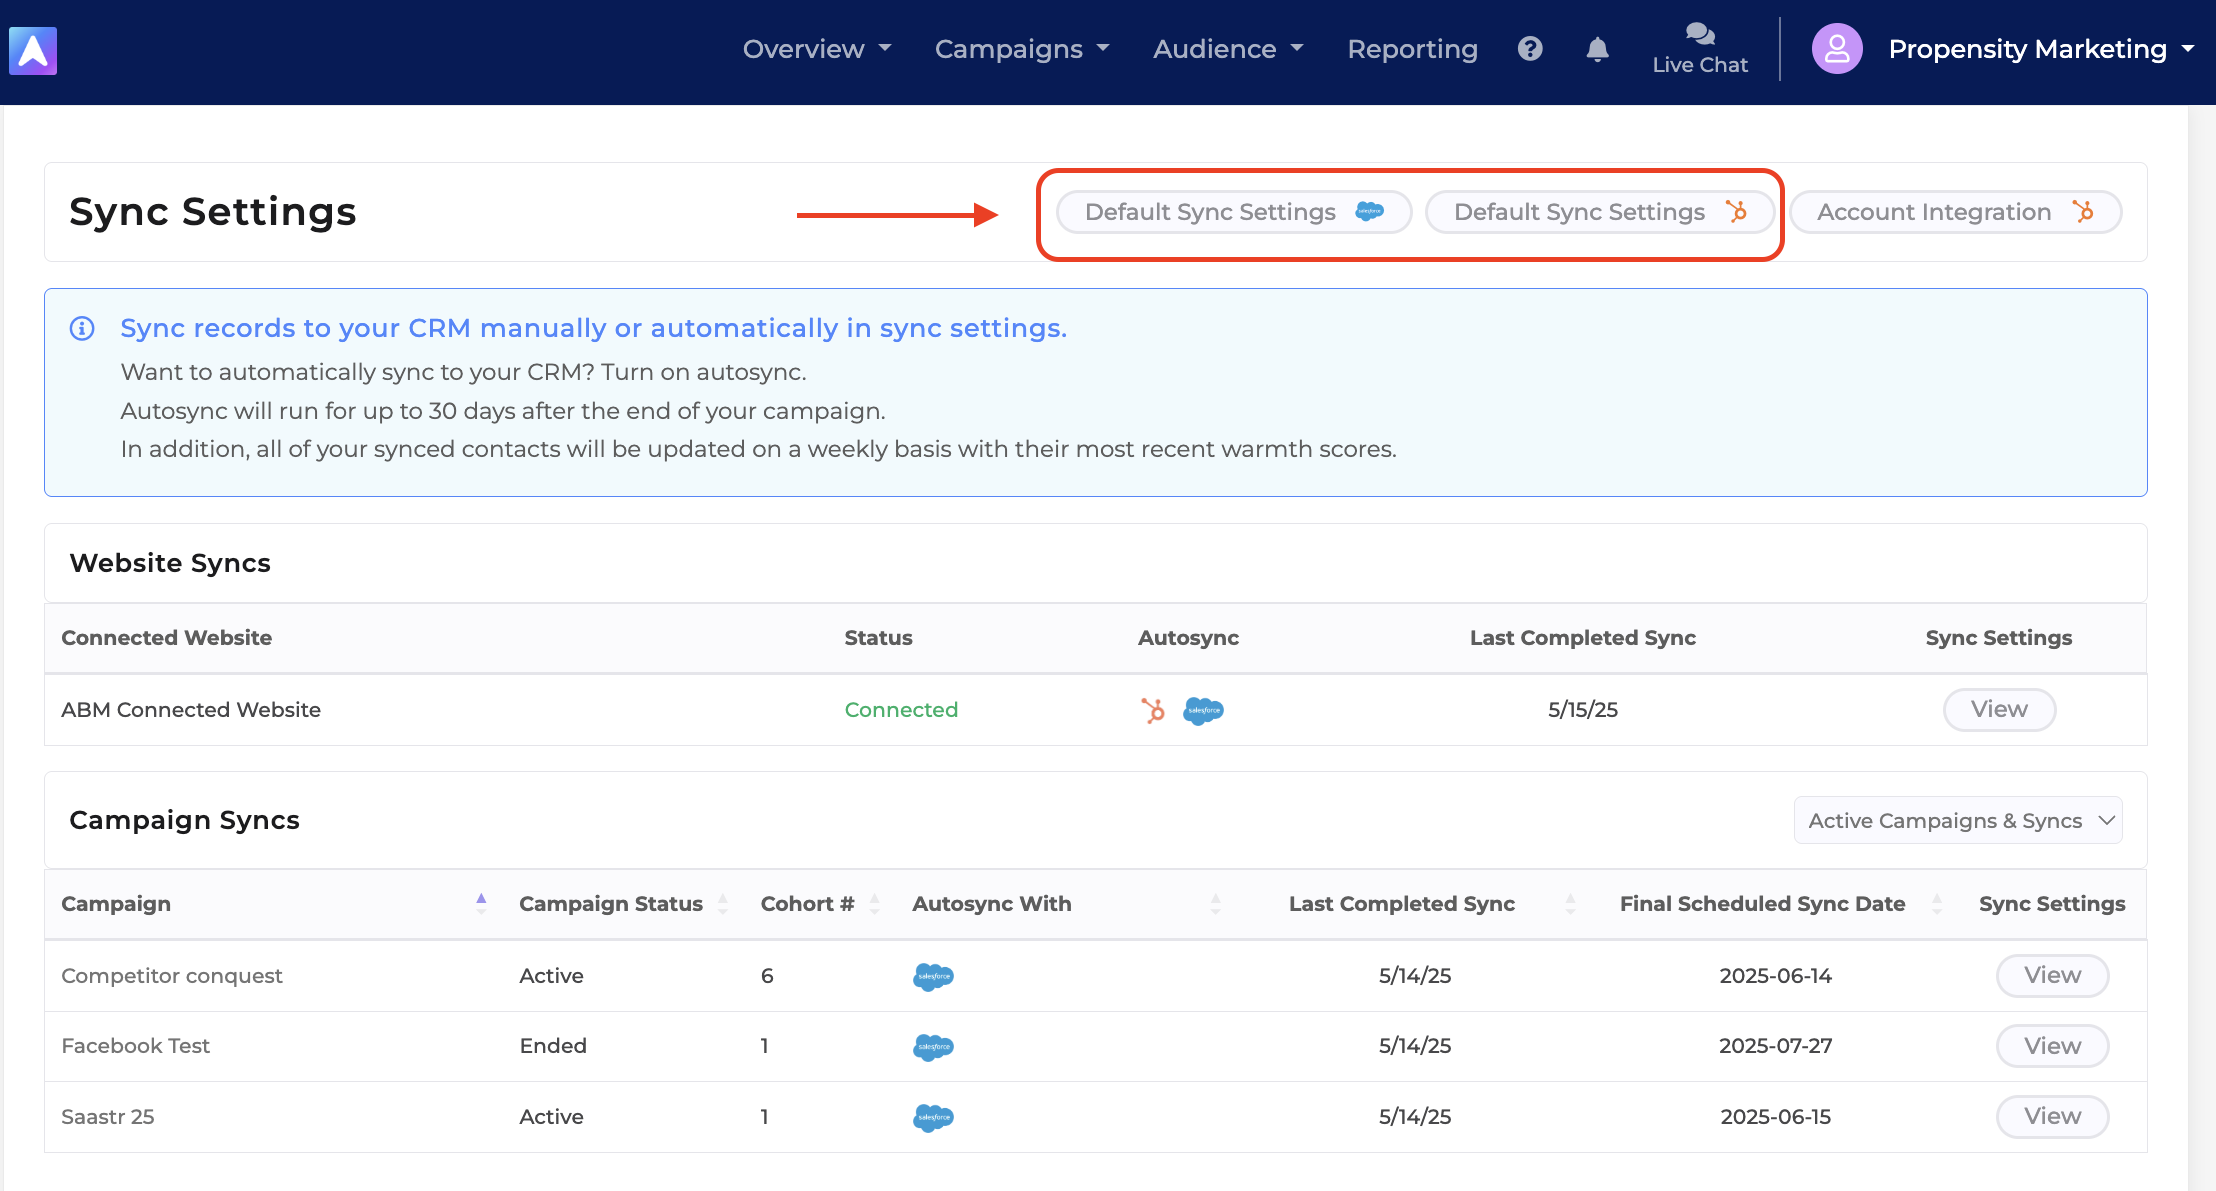Screen dimensions: 2216x1191
Task: Open HubSpot Default Sync Settings
Action: [x=1600, y=212]
